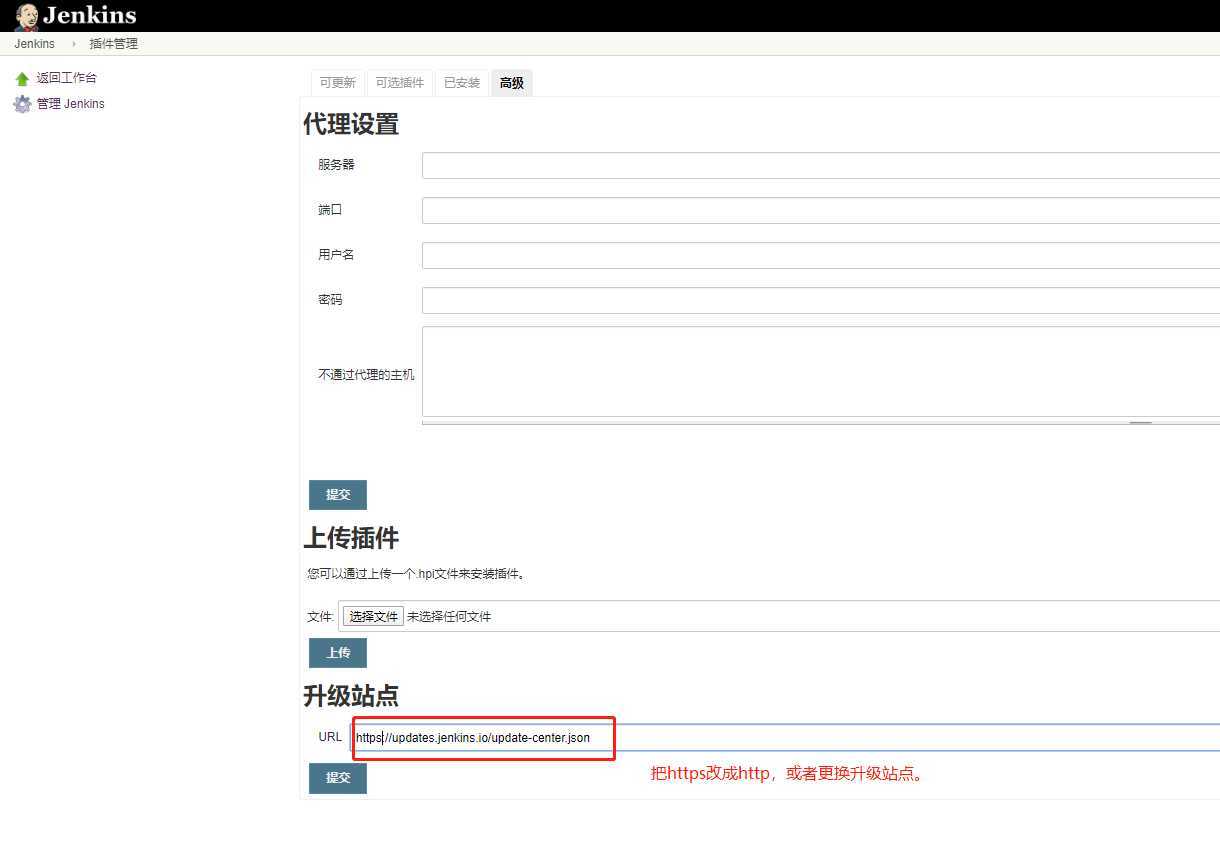Screen dimensions: 1220x867
Task: Click the 选择文件 file chooser button
Action: [373, 617]
